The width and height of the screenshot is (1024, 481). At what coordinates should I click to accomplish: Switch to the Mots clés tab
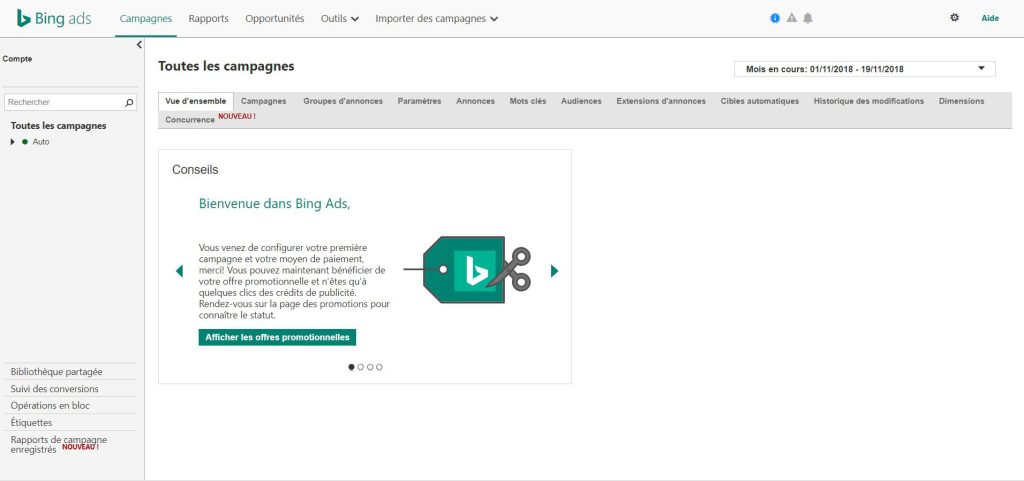pos(527,101)
